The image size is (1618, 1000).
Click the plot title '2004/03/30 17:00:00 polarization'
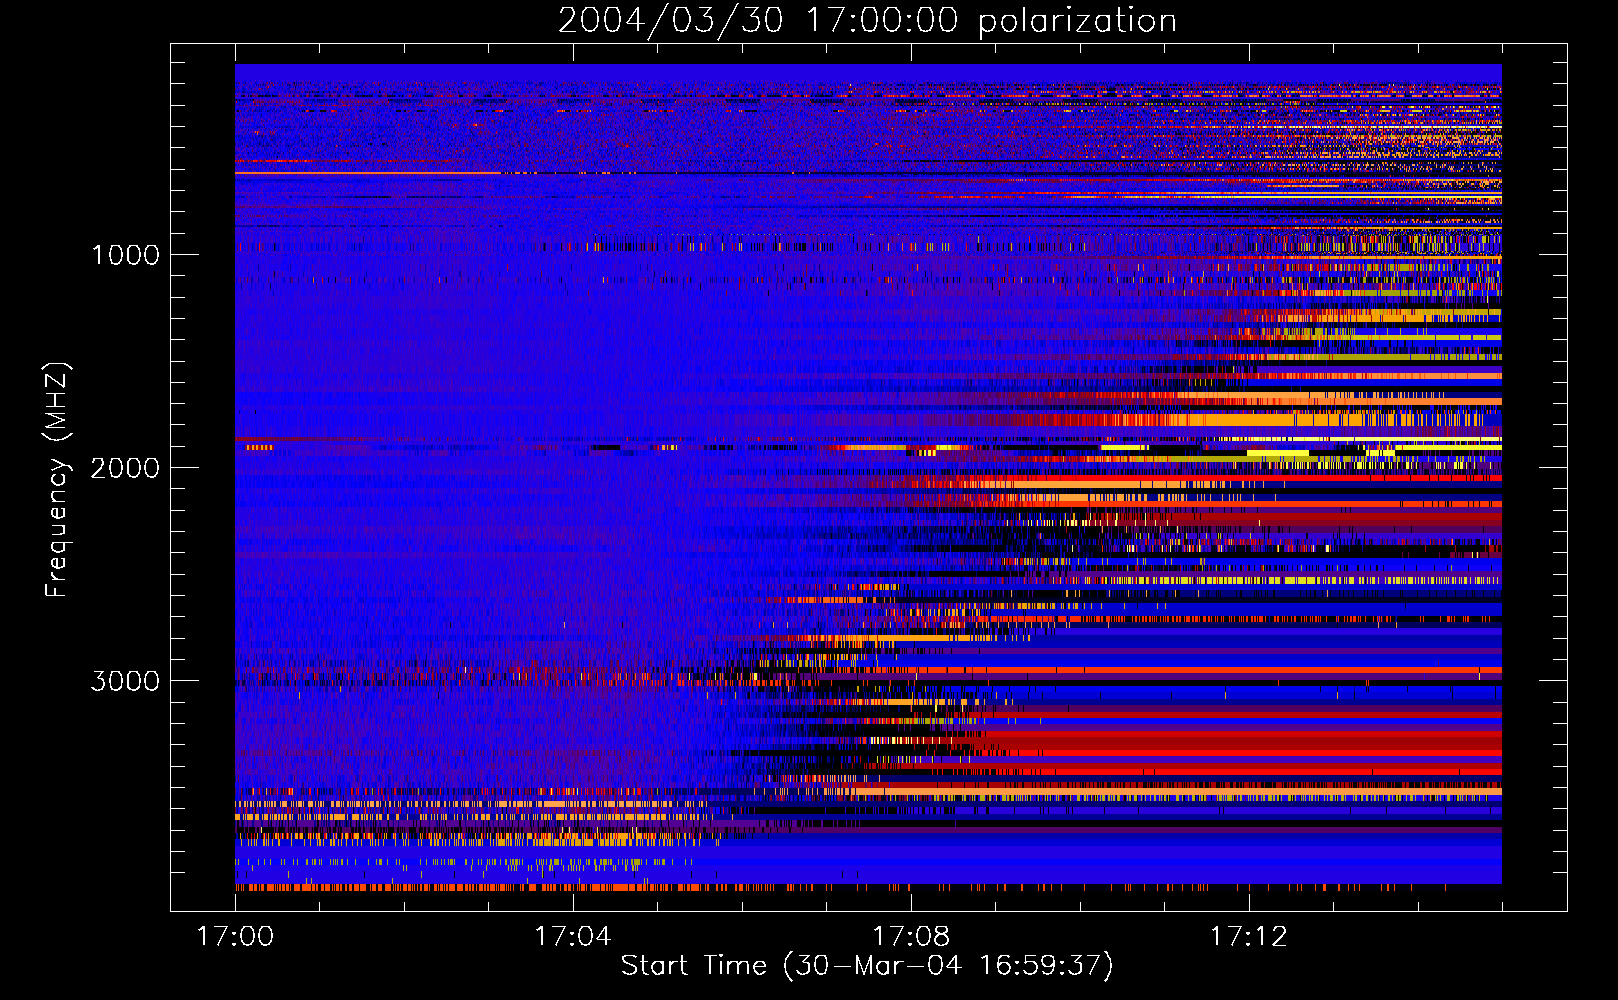(867, 21)
